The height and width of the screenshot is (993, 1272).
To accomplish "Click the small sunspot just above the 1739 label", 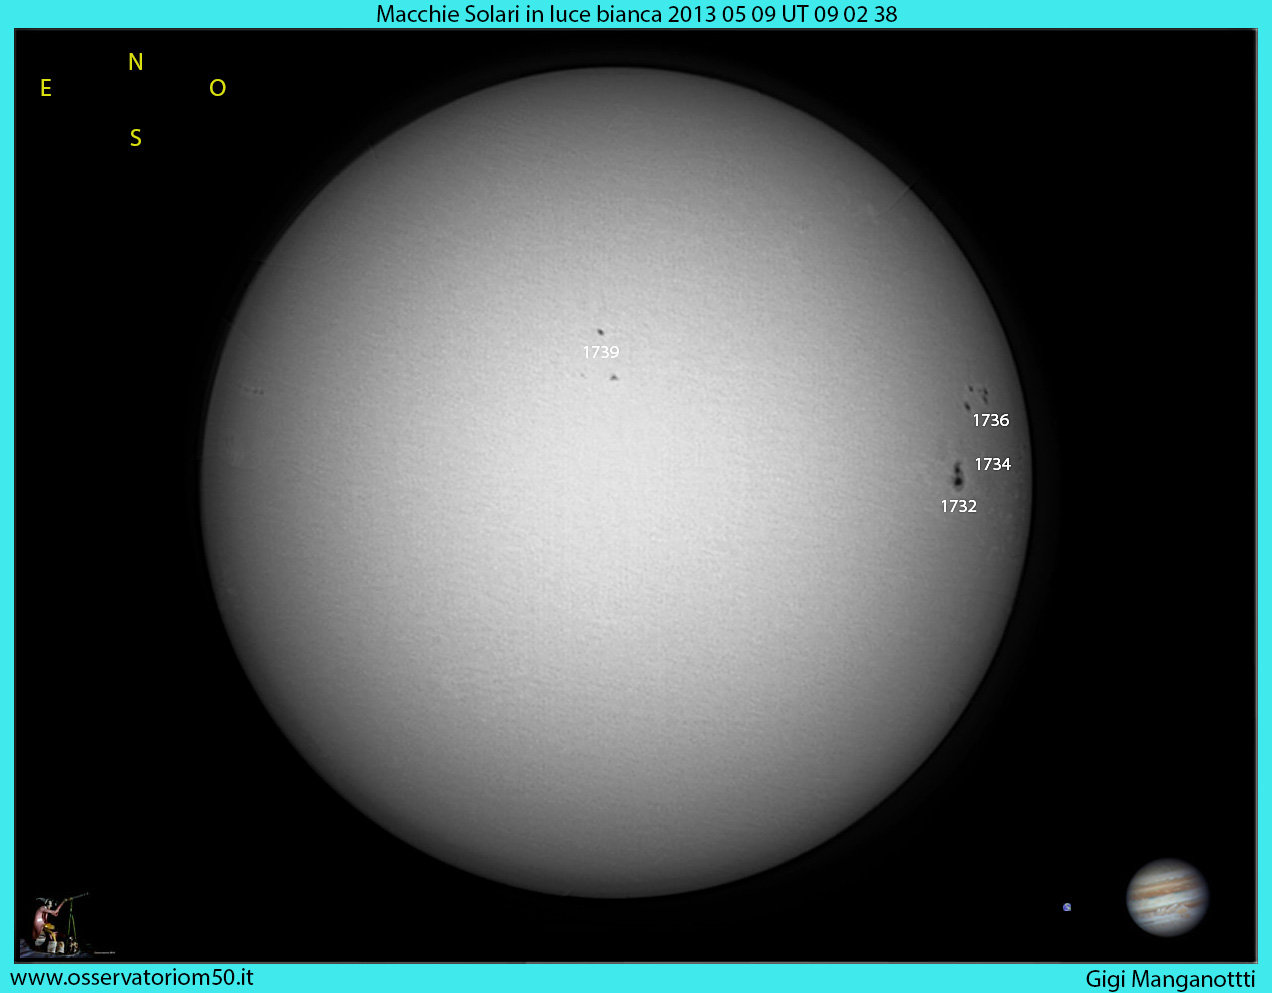I will [x=600, y=332].
